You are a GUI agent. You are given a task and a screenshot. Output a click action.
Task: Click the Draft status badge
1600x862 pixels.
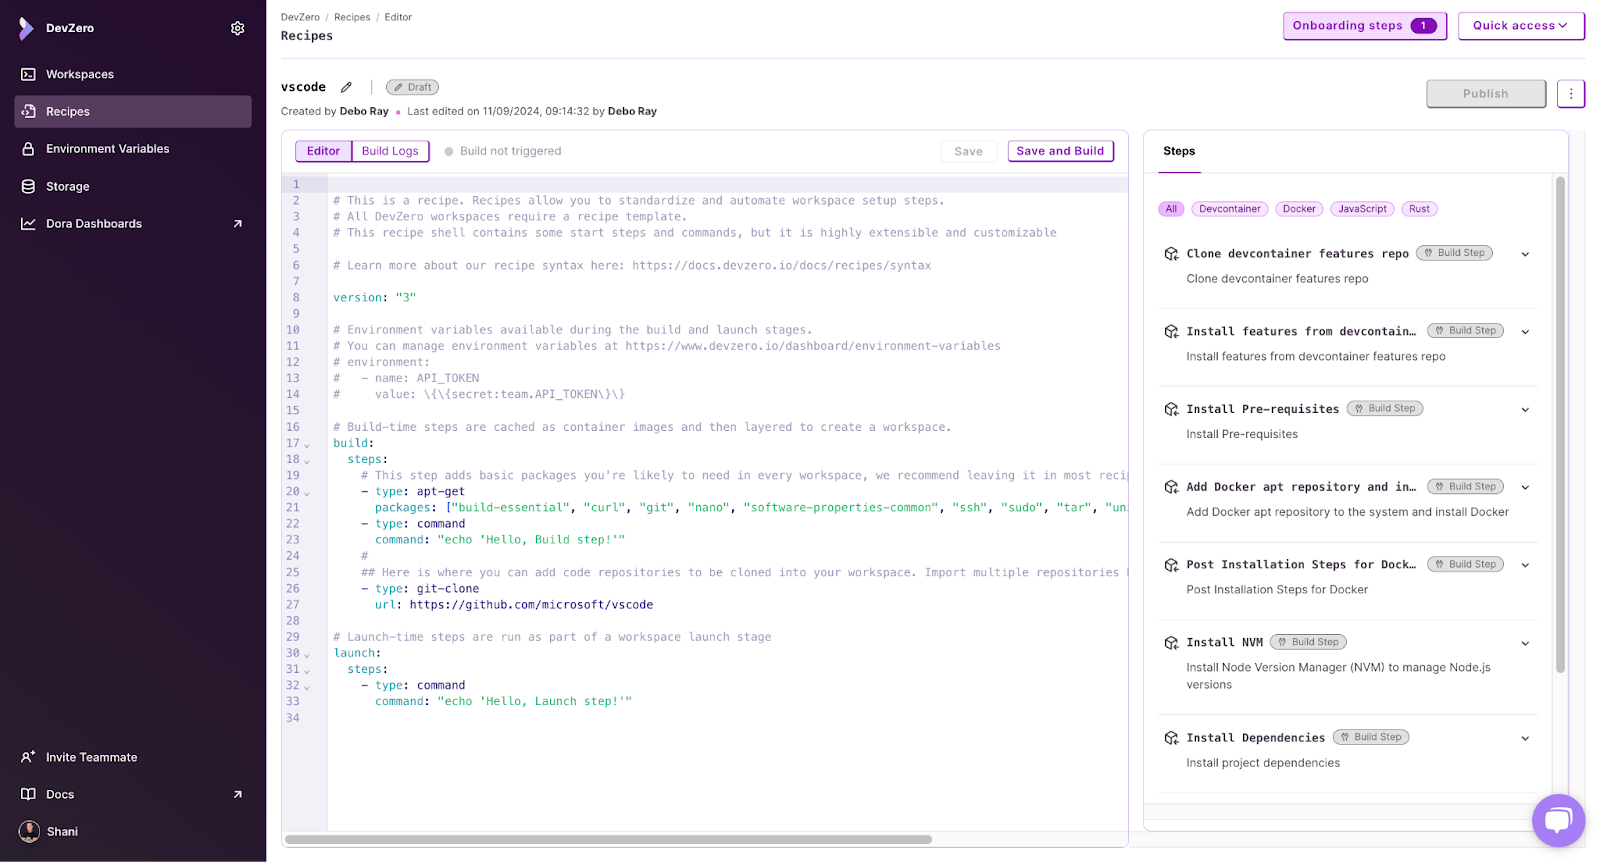[412, 87]
